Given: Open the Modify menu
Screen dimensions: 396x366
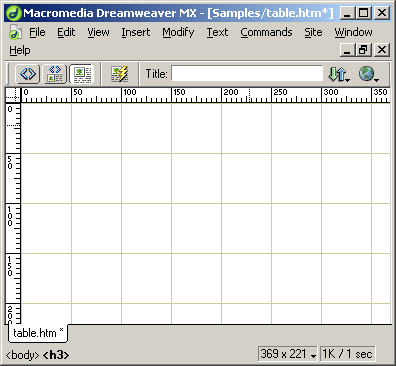Looking at the screenshot, I should coord(178,32).
